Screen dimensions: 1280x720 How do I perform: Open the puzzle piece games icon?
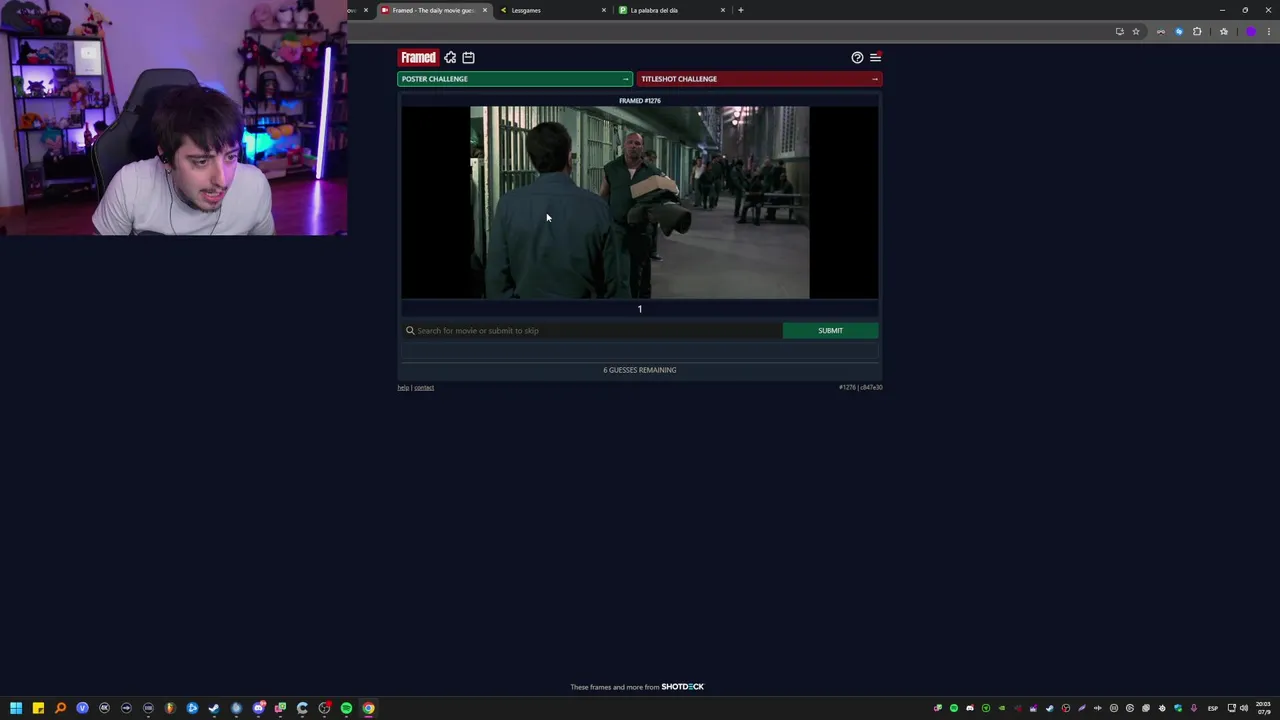[450, 57]
